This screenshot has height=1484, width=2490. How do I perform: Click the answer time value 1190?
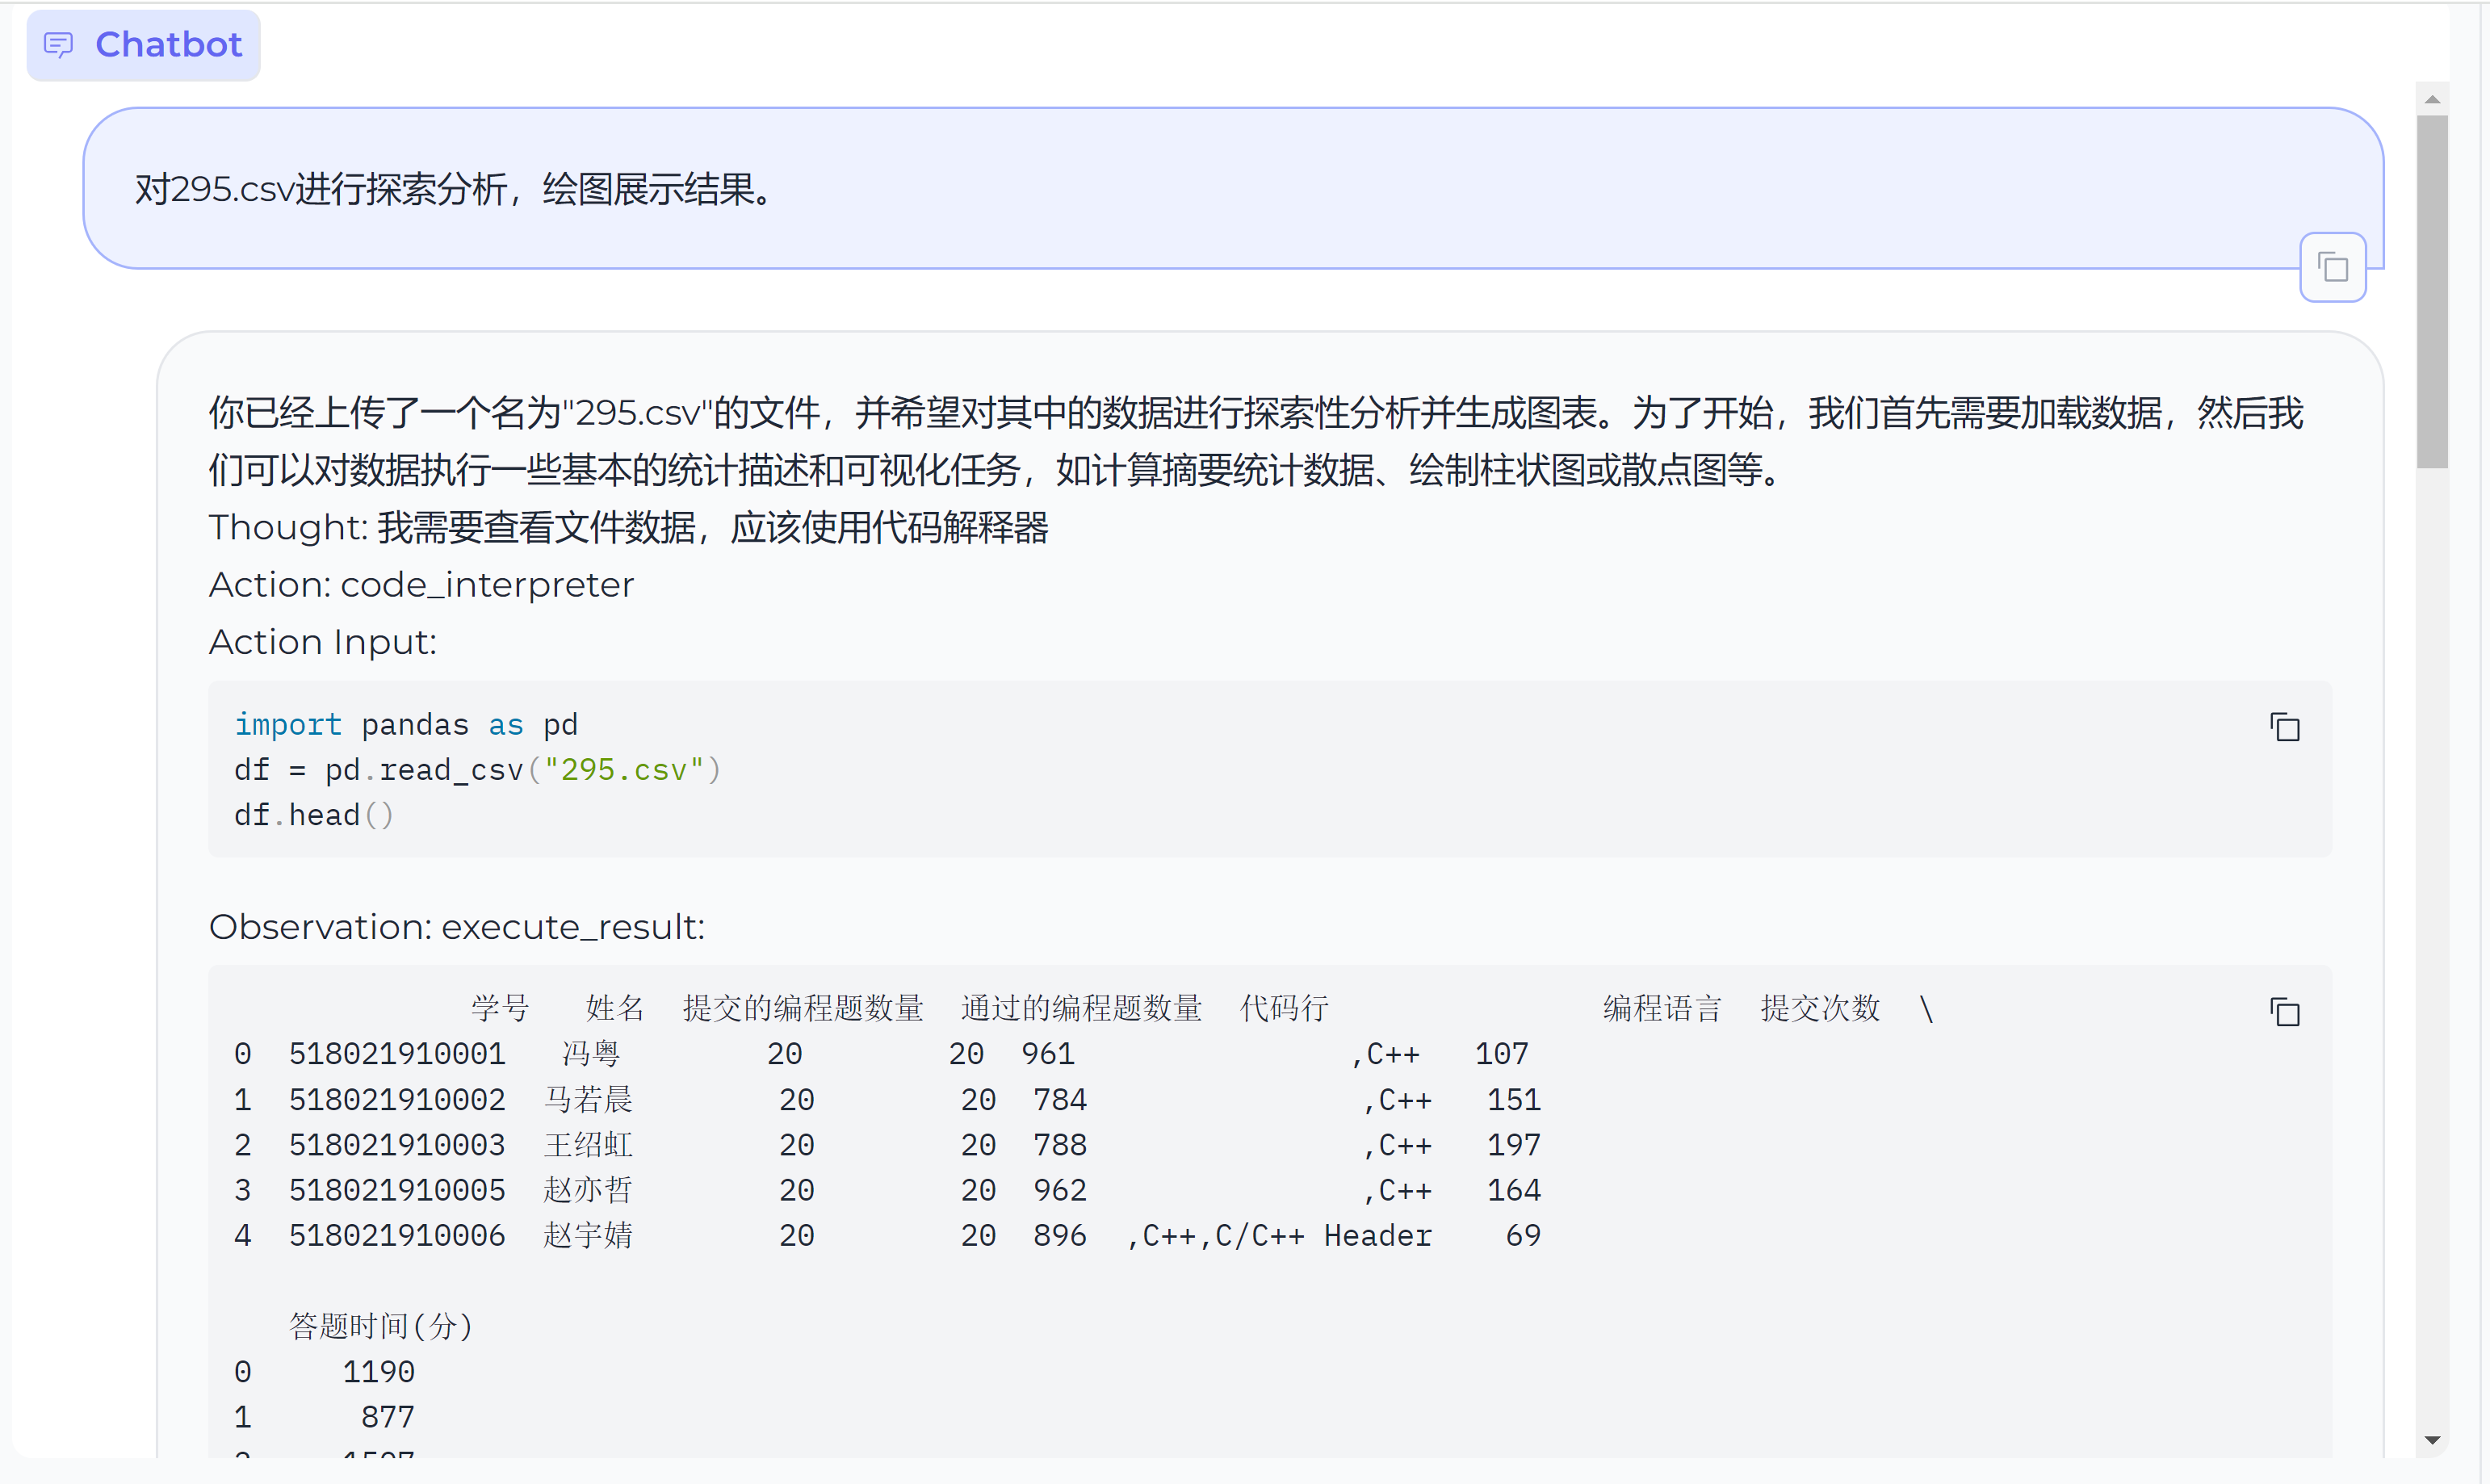click(x=378, y=1372)
